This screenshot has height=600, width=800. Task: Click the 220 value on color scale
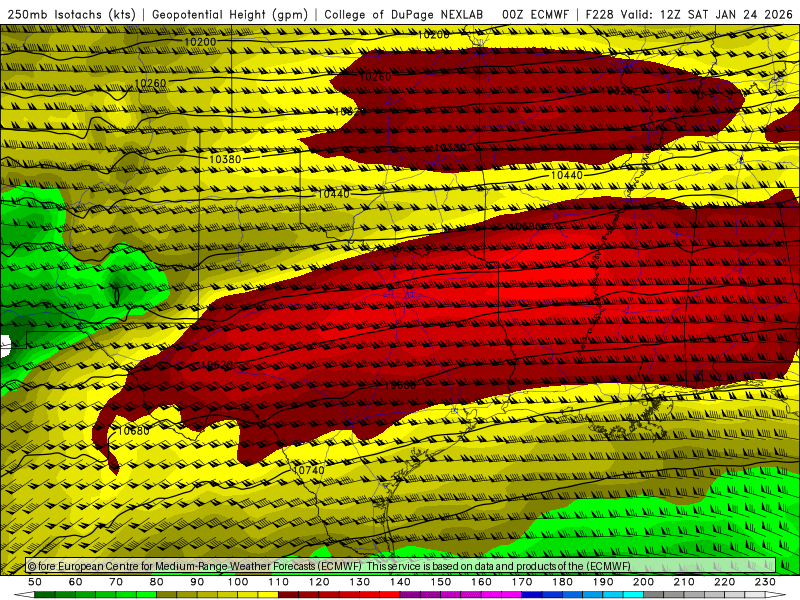point(724,582)
